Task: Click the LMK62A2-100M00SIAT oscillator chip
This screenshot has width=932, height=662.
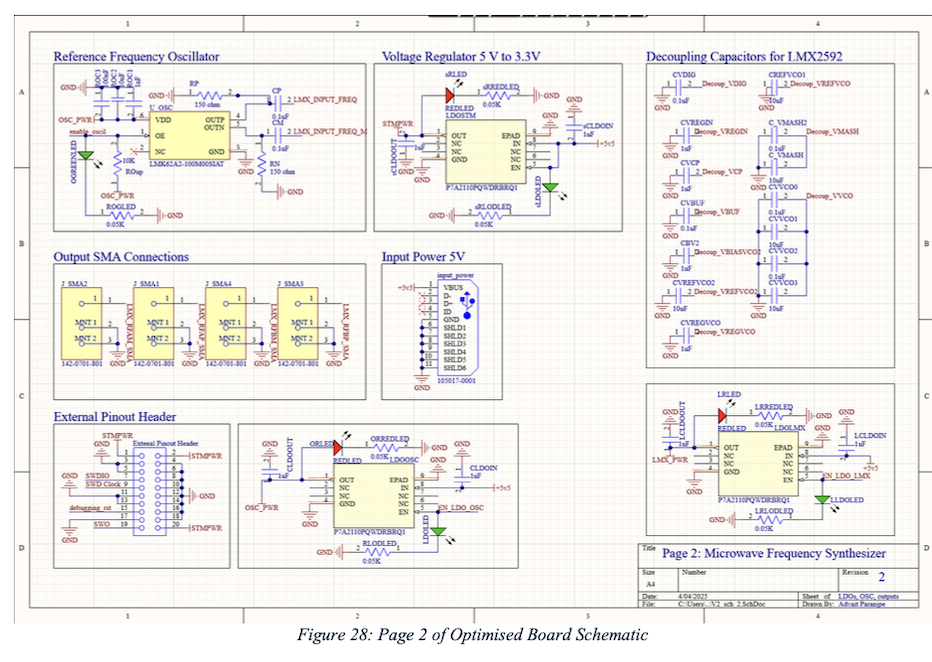Action: pos(190,134)
